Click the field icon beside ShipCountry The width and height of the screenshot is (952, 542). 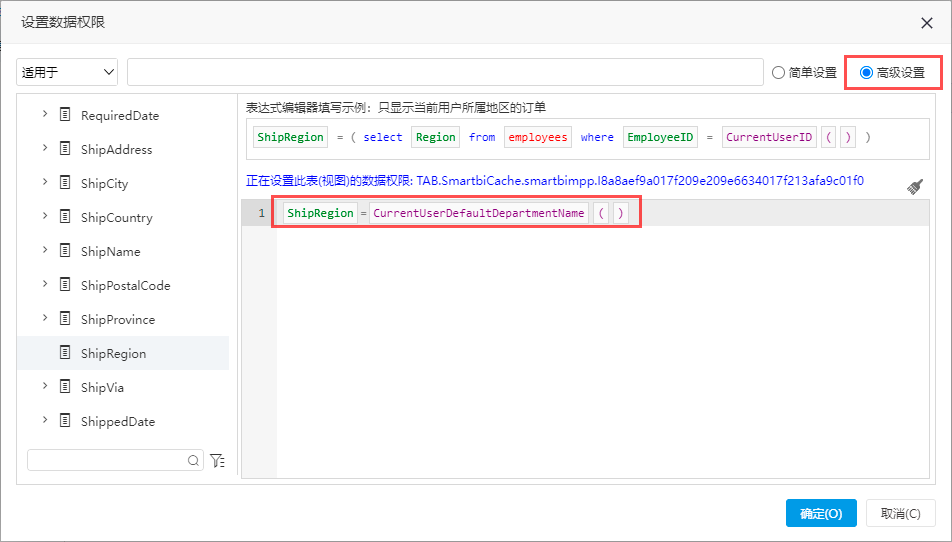click(65, 217)
